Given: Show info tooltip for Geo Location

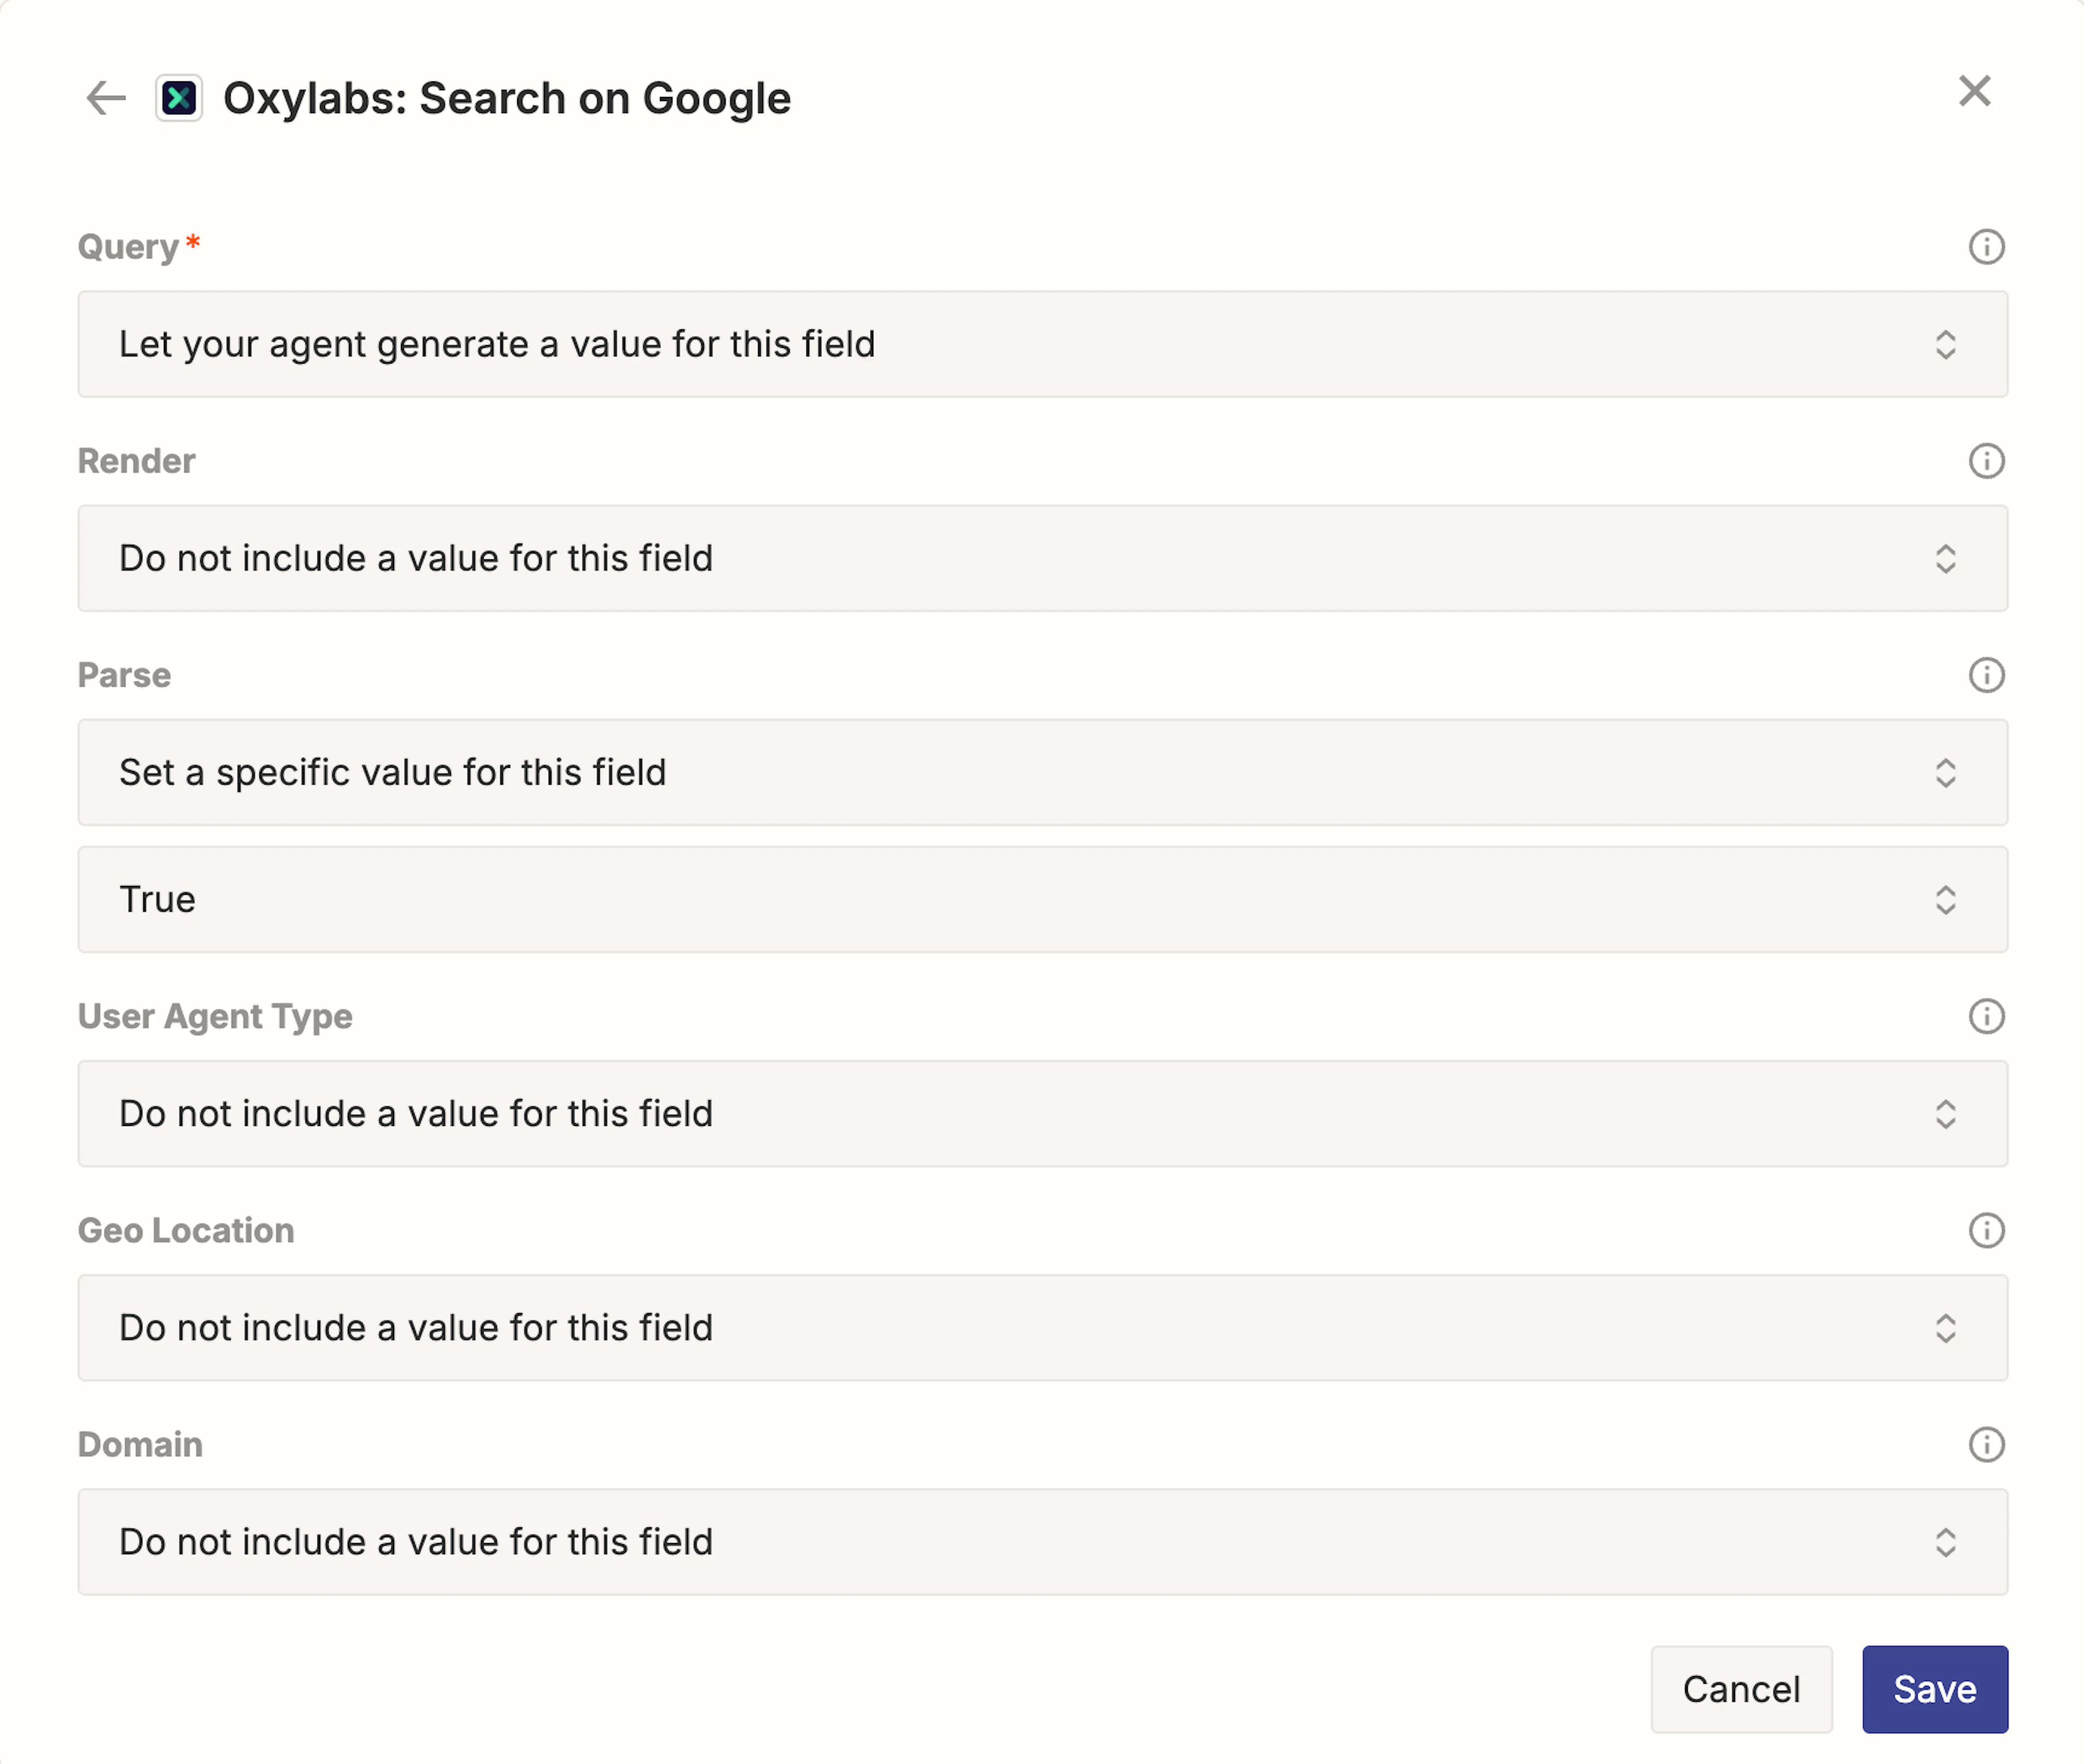Looking at the screenshot, I should click(x=1986, y=1230).
